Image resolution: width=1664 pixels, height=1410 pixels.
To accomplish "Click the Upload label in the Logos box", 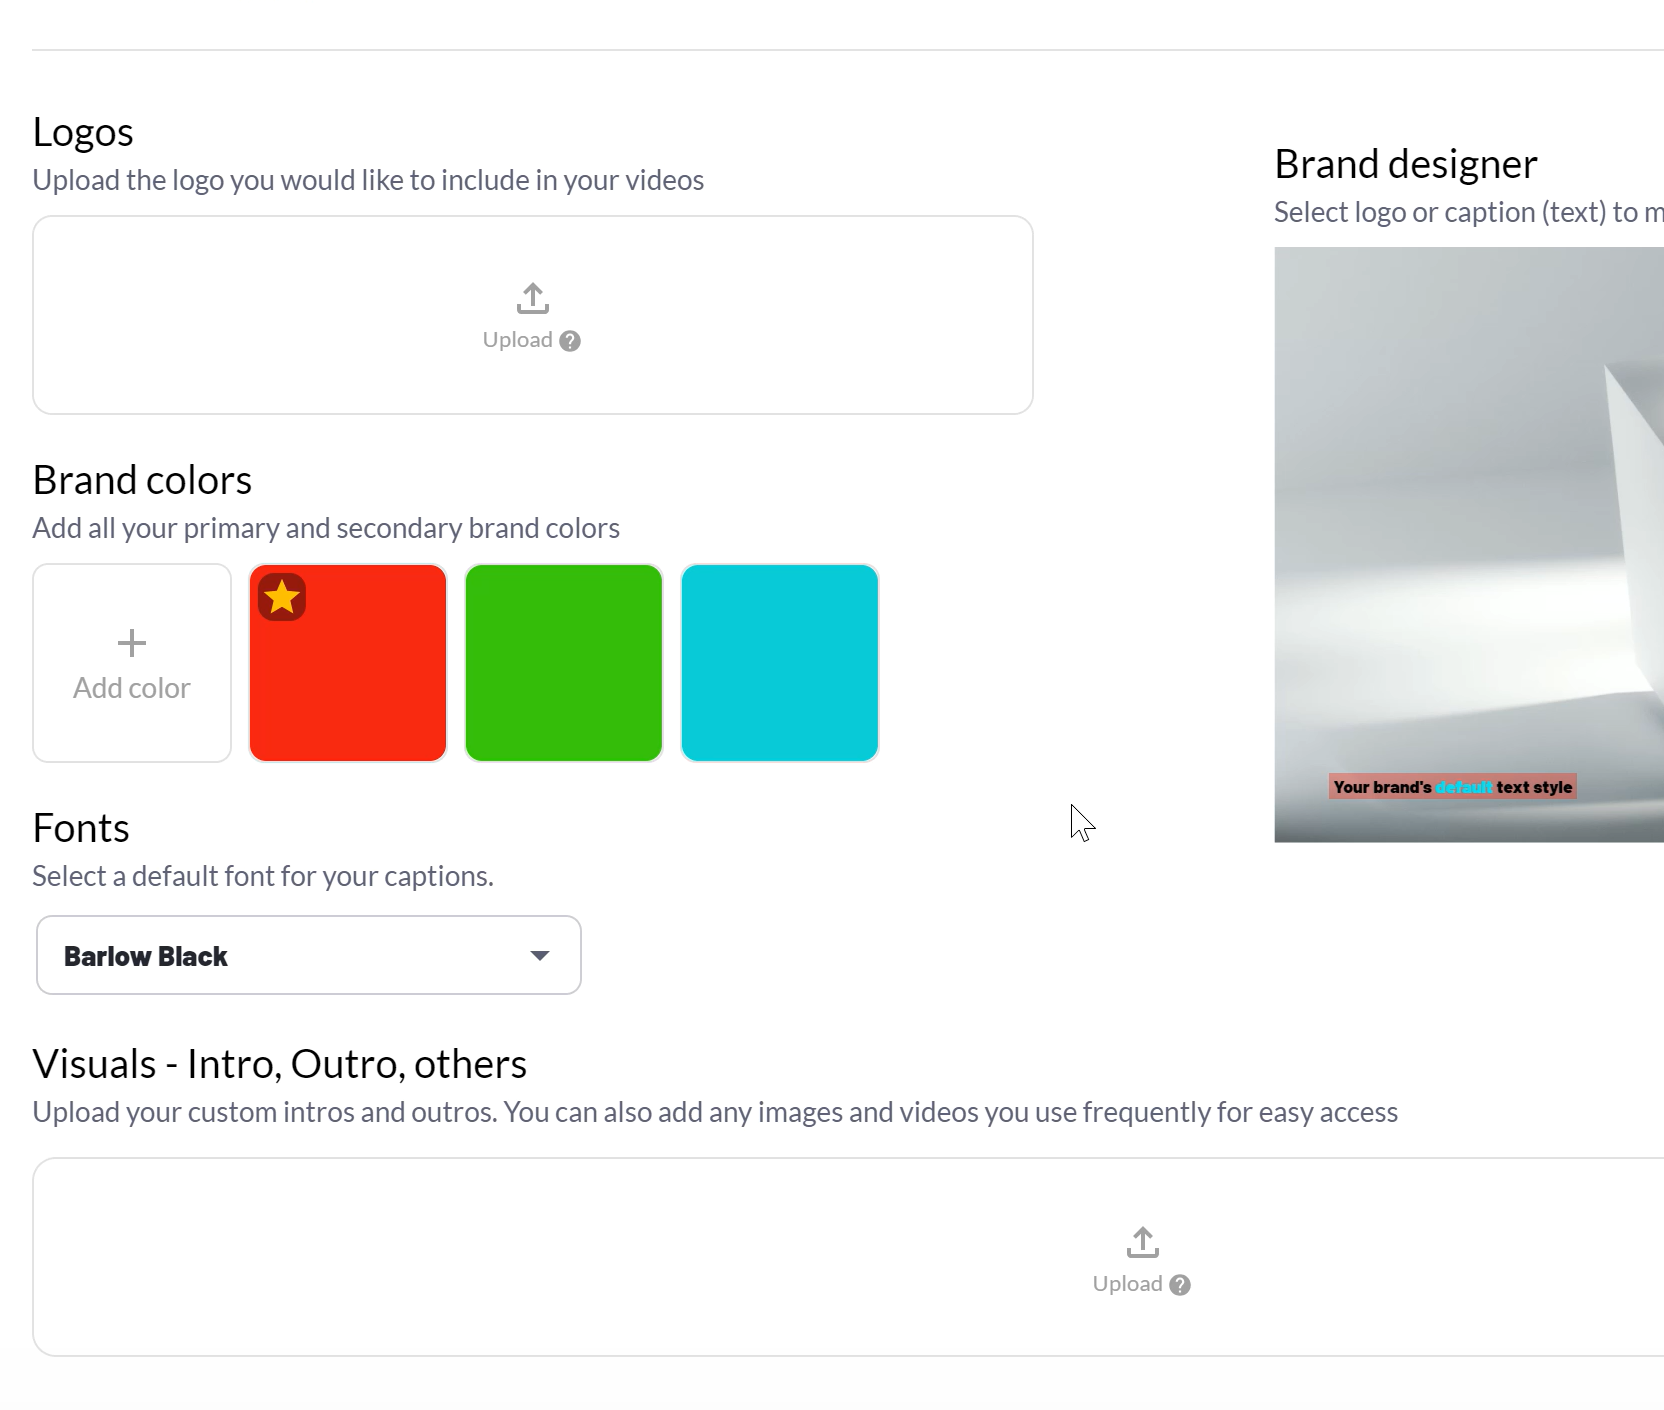I will 517,340.
